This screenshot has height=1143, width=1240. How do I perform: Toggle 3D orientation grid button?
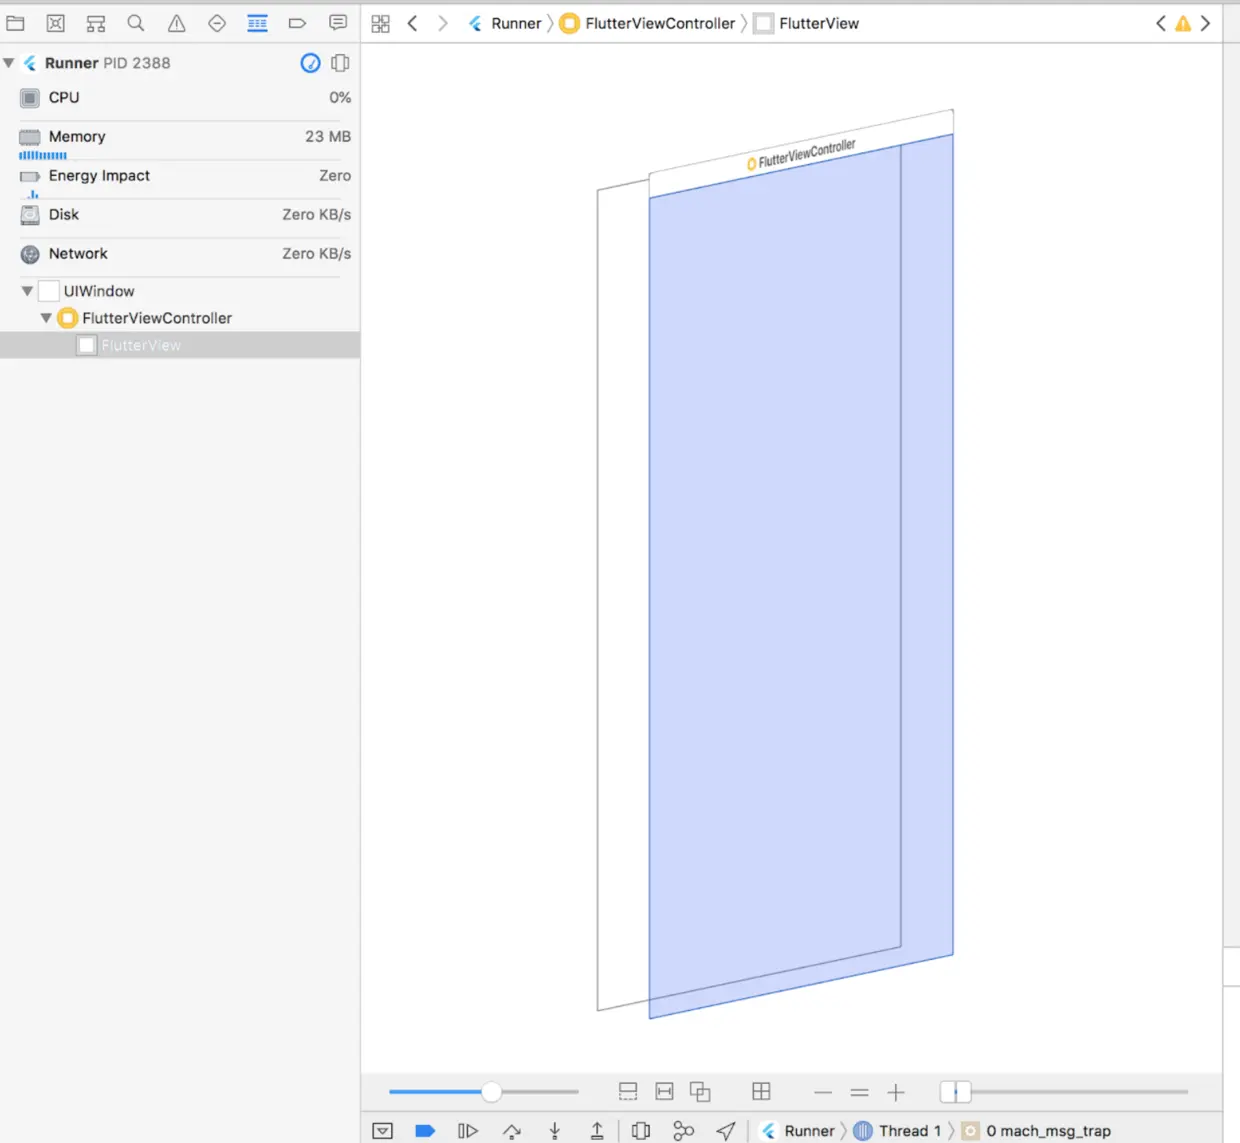761,1091
